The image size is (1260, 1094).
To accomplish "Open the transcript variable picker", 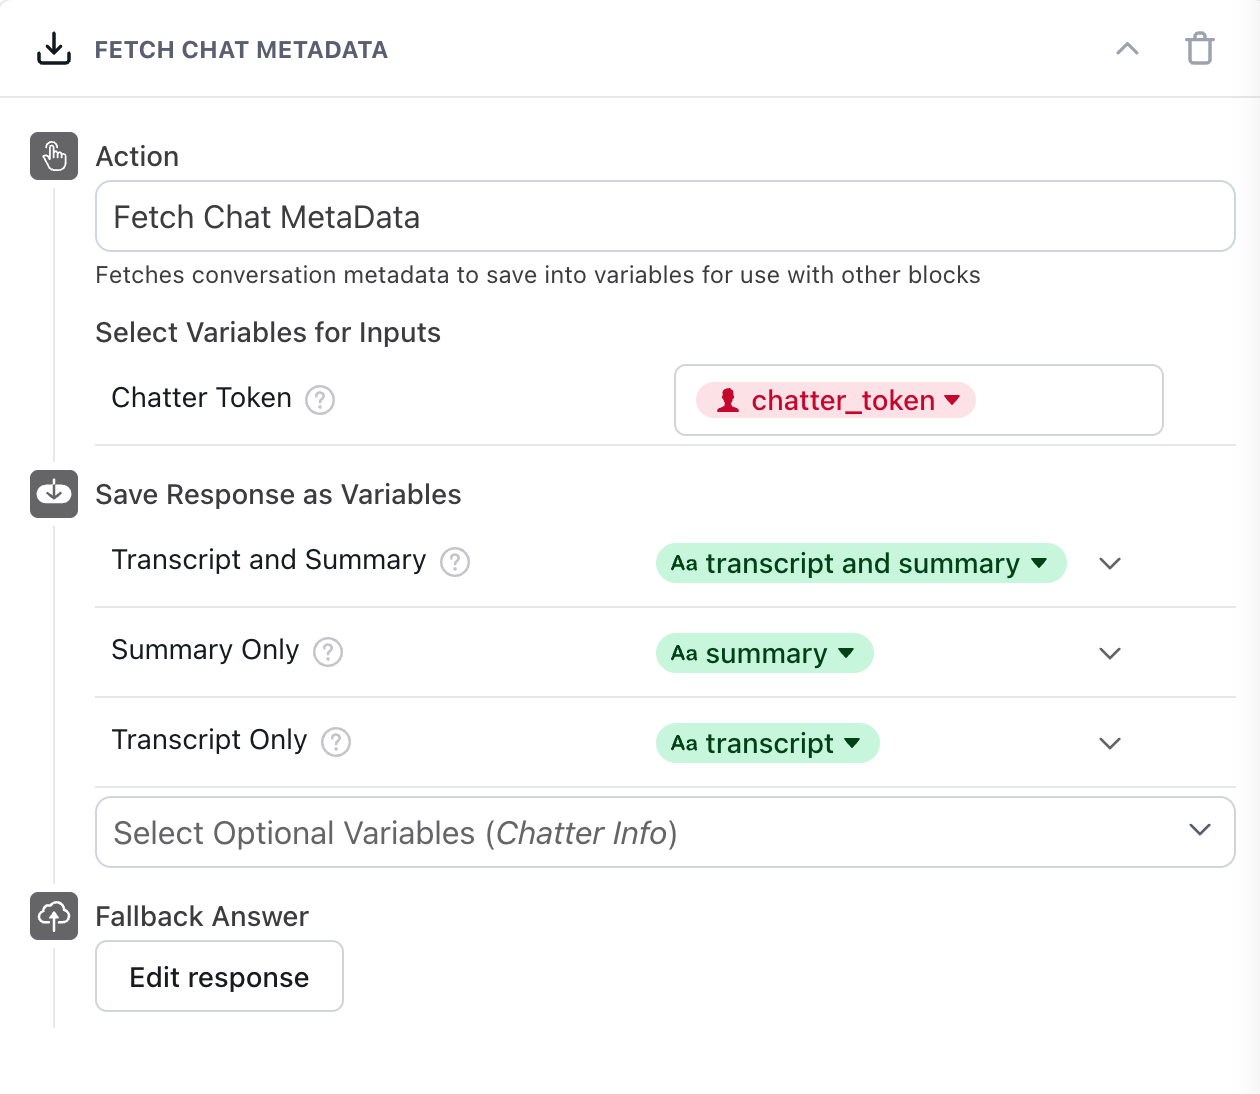I will click(x=767, y=743).
